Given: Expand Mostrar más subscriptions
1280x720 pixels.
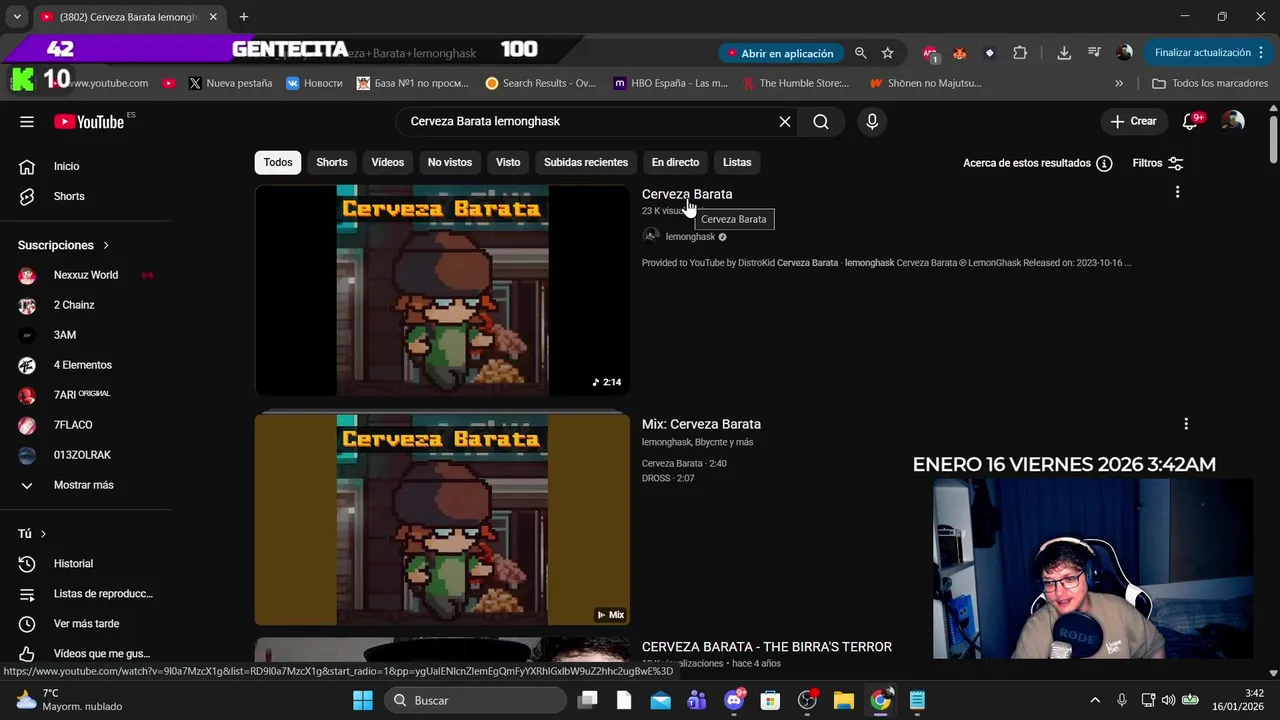Looking at the screenshot, I should point(86,485).
